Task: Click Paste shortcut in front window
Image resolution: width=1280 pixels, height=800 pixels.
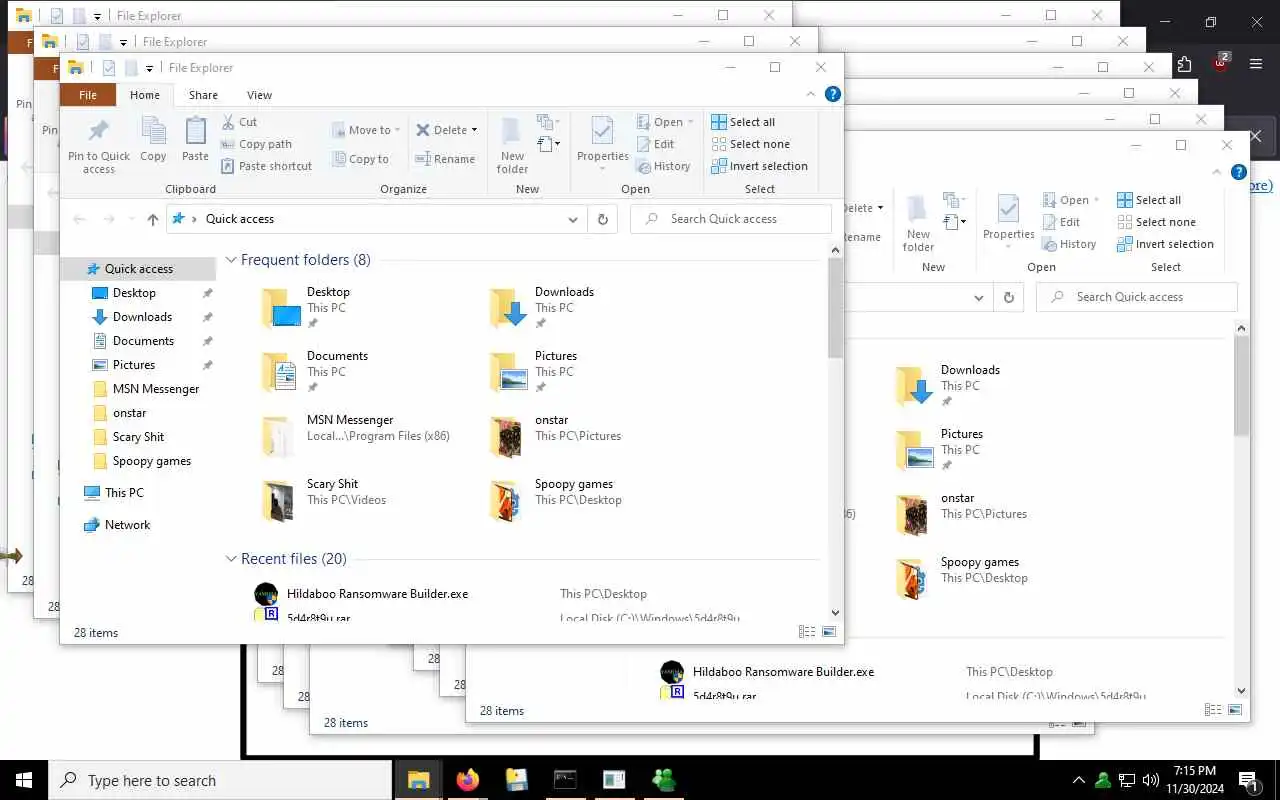Action: pos(266,166)
